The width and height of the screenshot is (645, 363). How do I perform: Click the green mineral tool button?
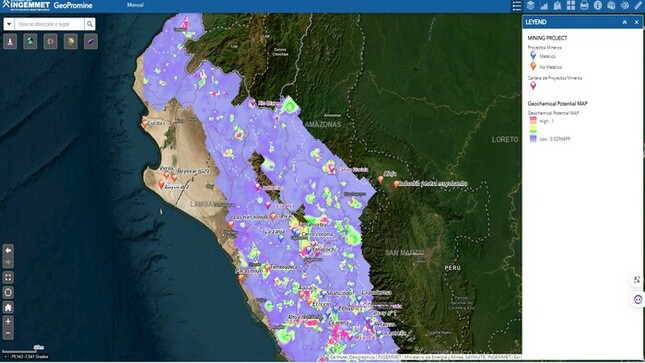30,42
